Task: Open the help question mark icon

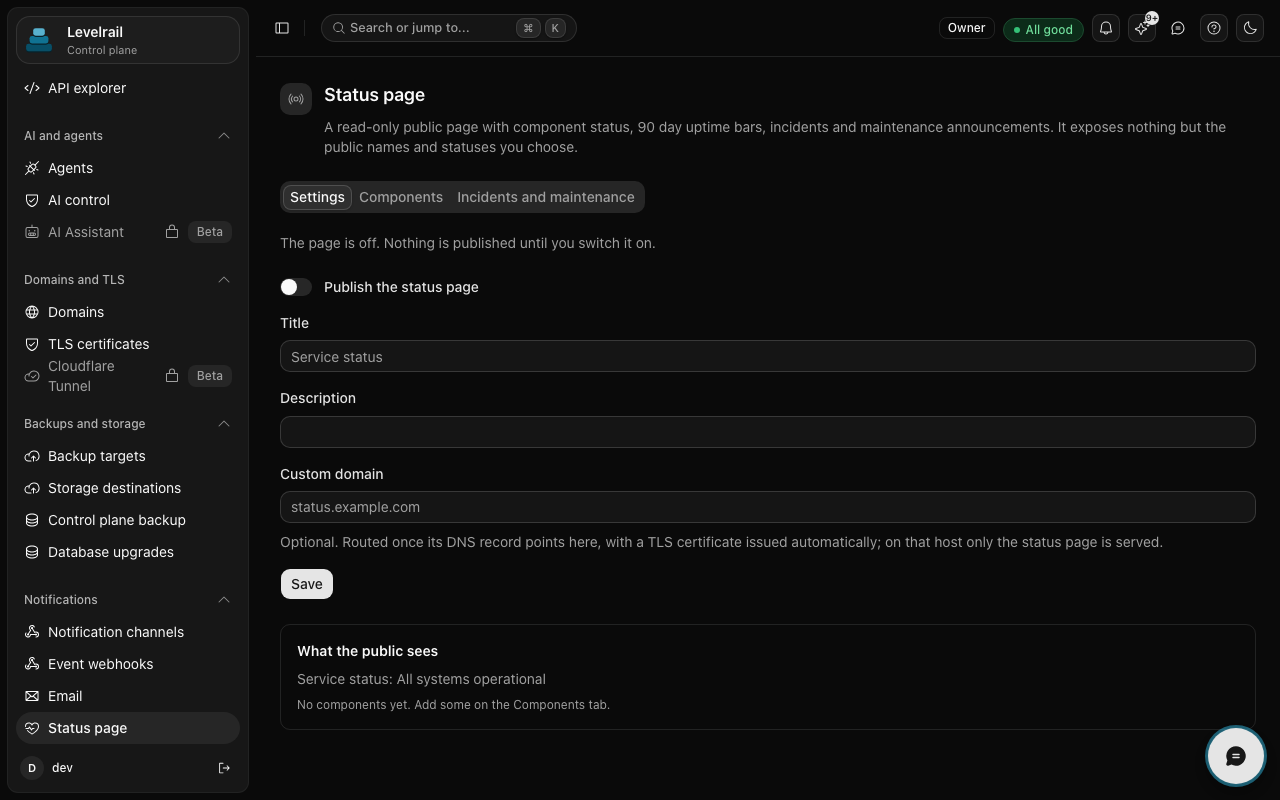Action: click(1214, 28)
